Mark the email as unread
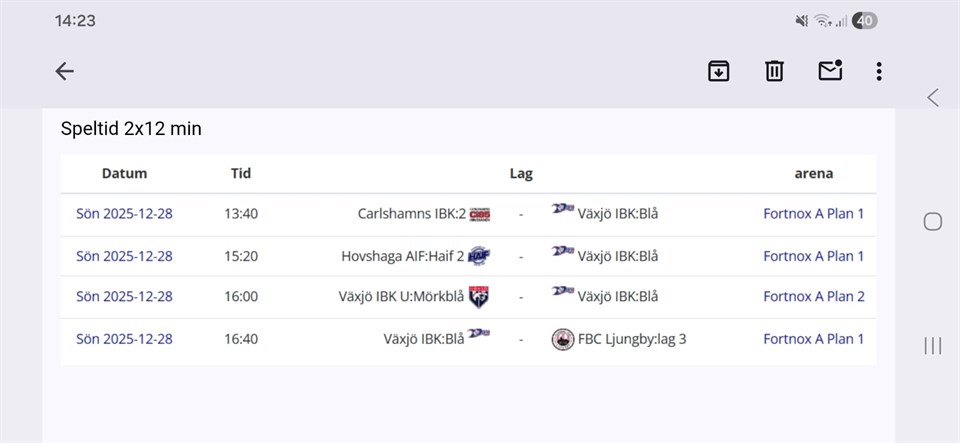 click(x=830, y=71)
